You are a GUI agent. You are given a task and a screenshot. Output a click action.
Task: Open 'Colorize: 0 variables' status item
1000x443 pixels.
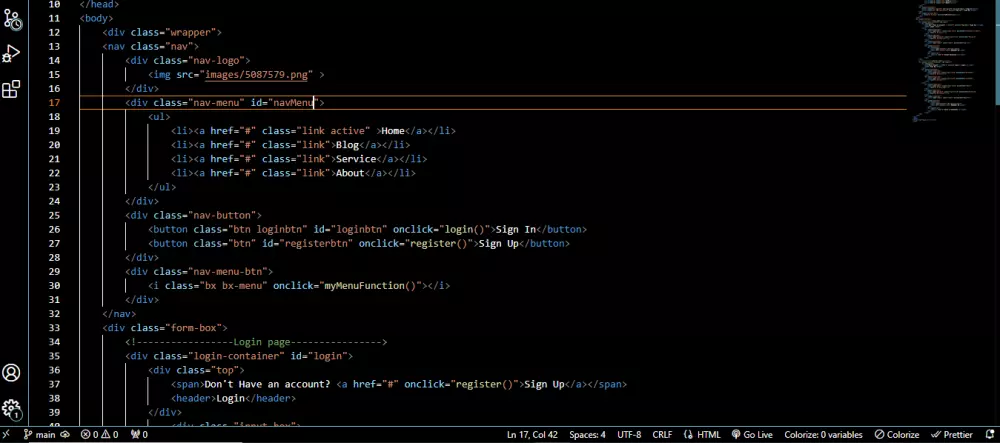click(x=823, y=435)
